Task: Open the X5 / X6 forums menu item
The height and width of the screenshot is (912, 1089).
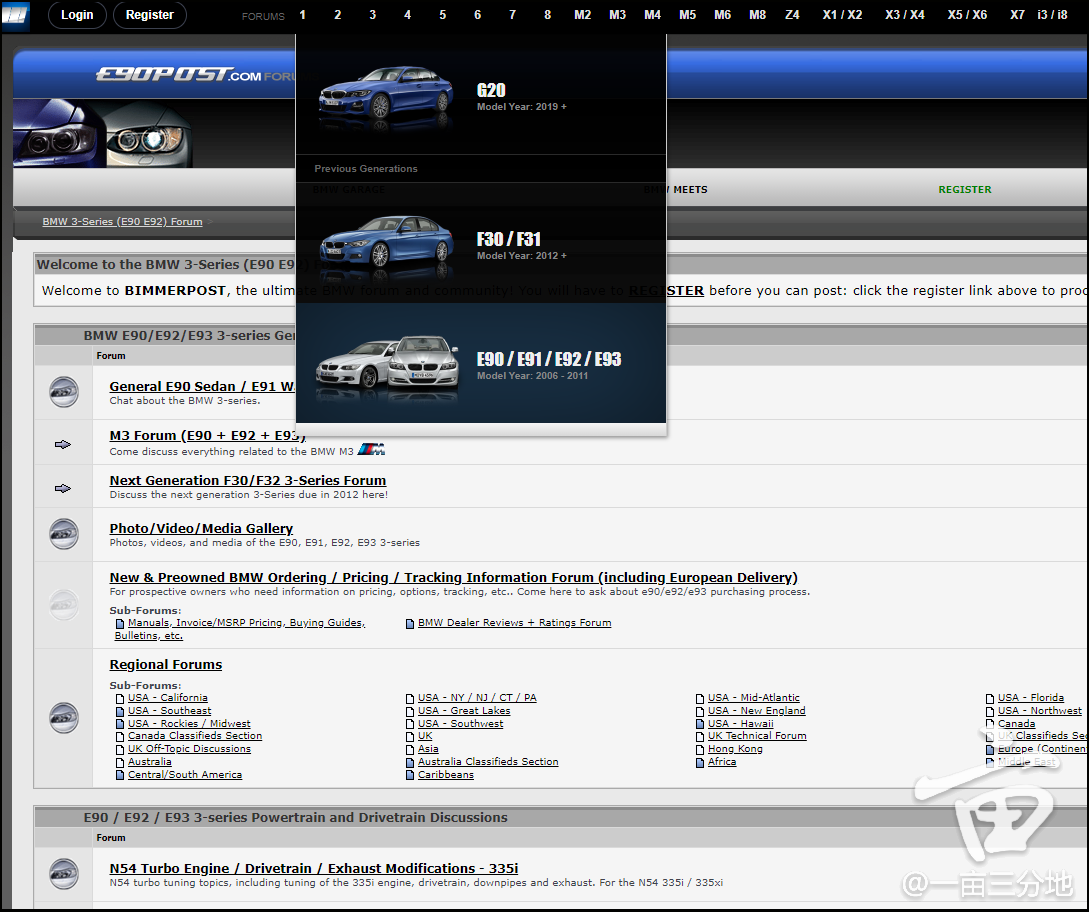Action: (967, 15)
